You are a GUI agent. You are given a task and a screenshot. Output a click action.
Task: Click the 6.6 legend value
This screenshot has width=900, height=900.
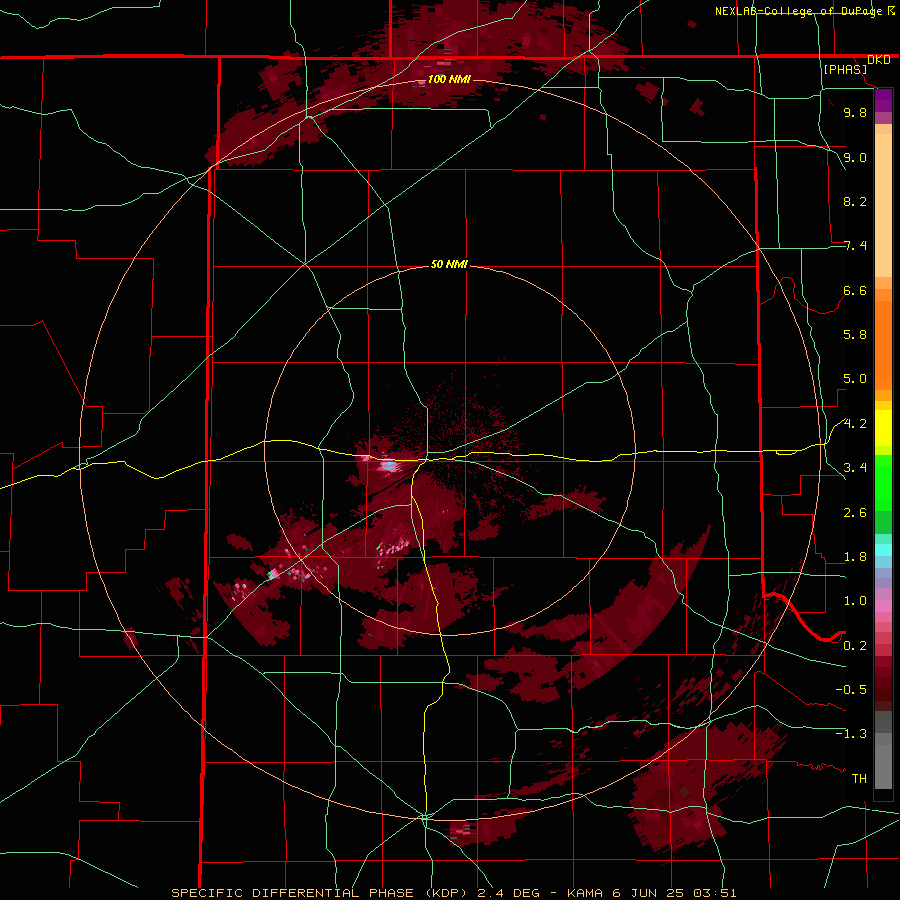coord(855,290)
